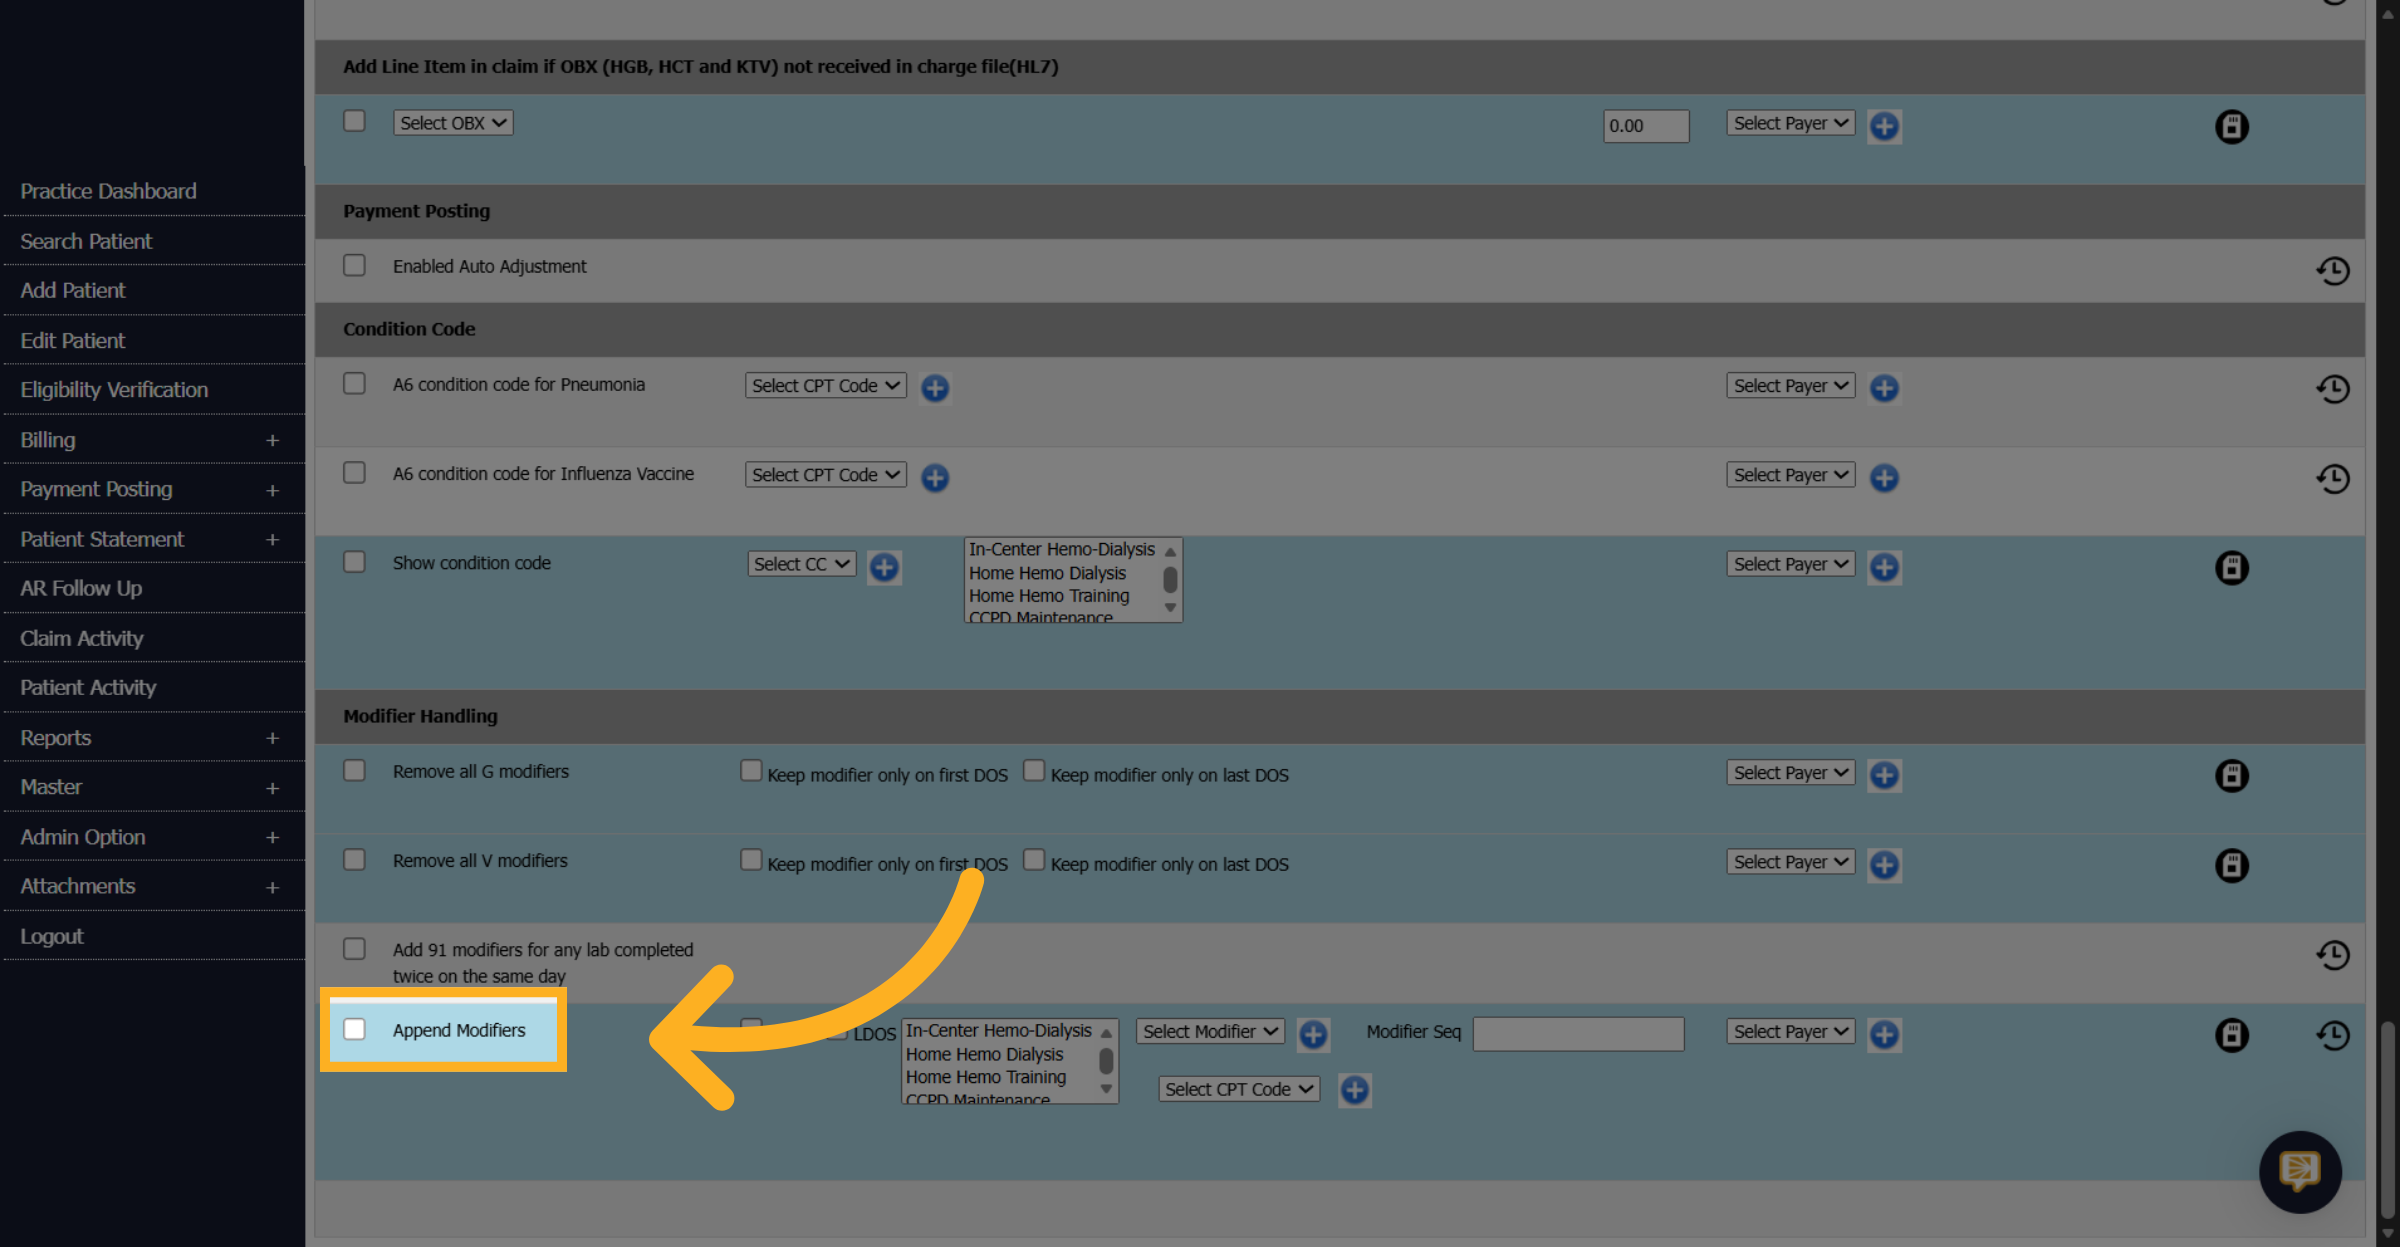This screenshot has height=1247, width=2400.
Task: Click the Modifier Seq input field
Action: coord(1578,1034)
